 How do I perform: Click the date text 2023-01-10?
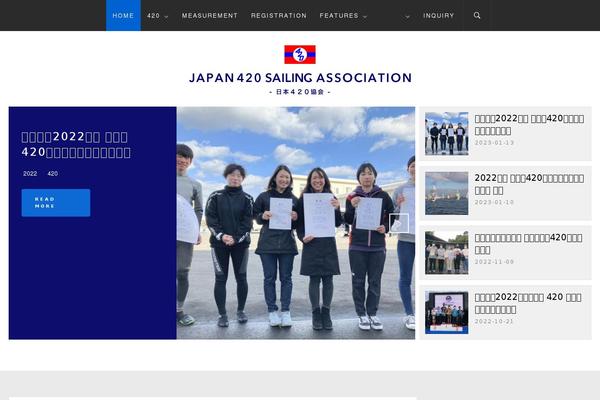[x=494, y=202]
